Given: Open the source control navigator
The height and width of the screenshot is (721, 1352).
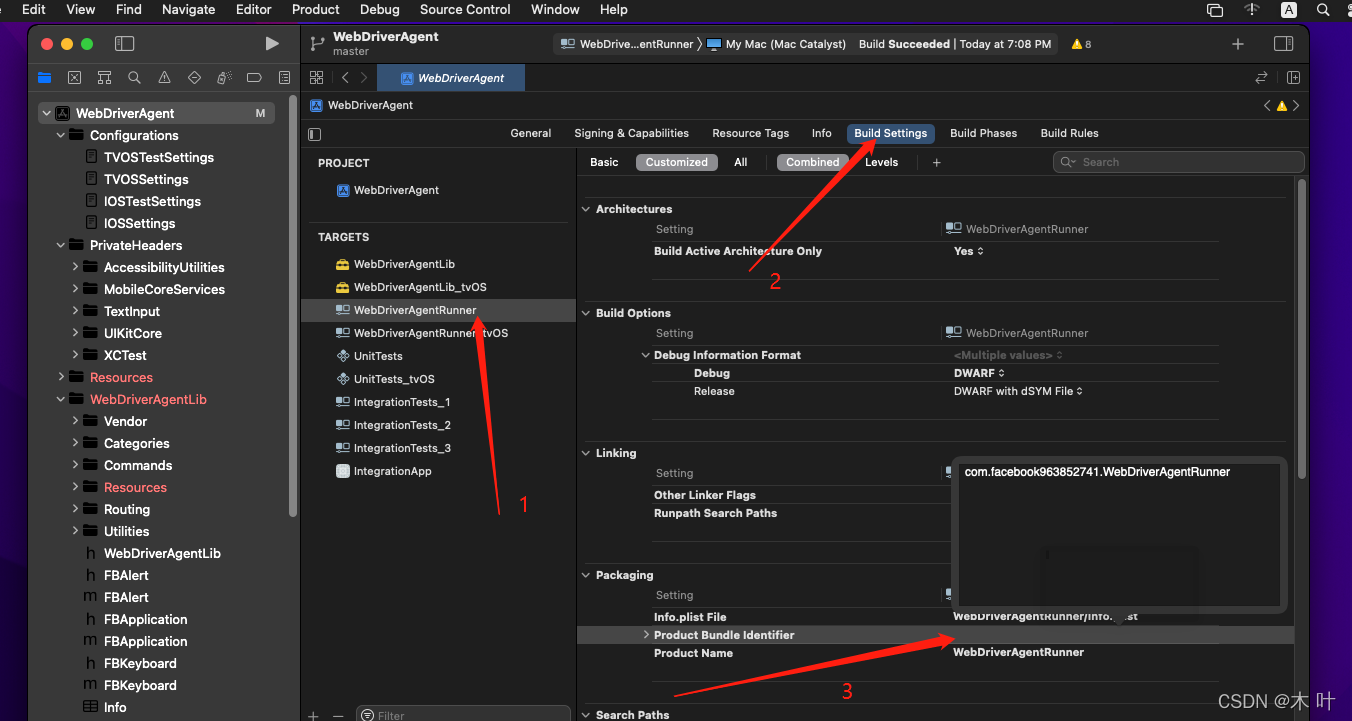Looking at the screenshot, I should pos(74,78).
